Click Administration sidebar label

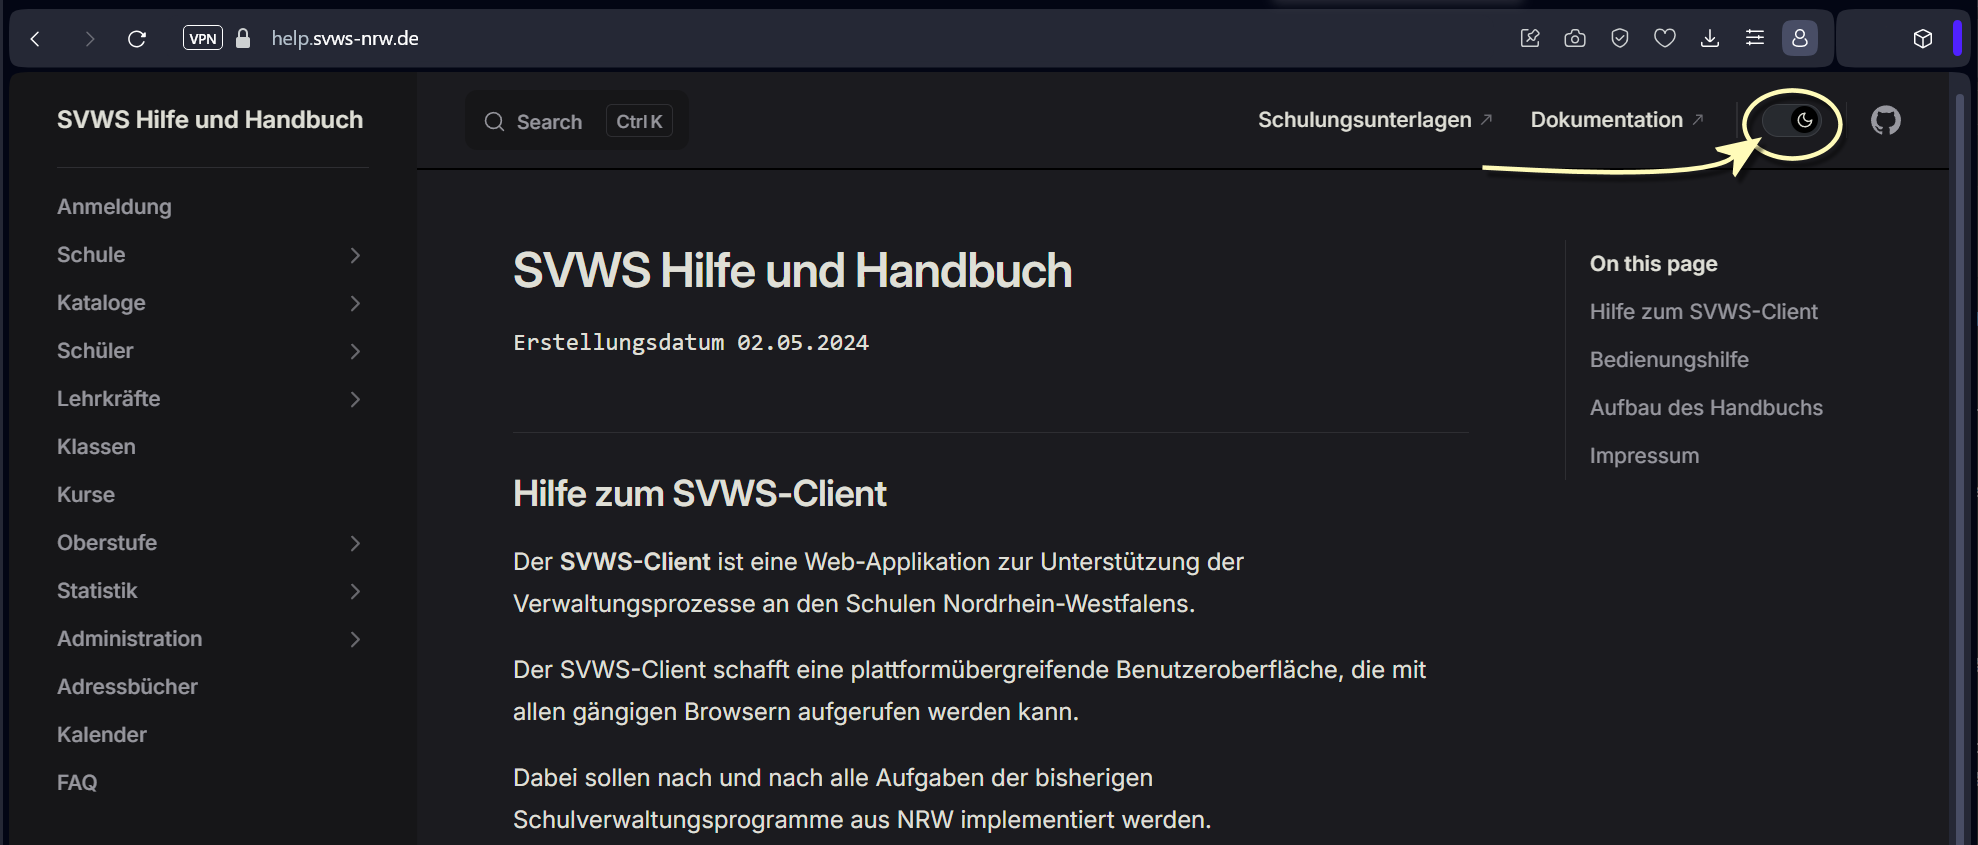coord(129,639)
